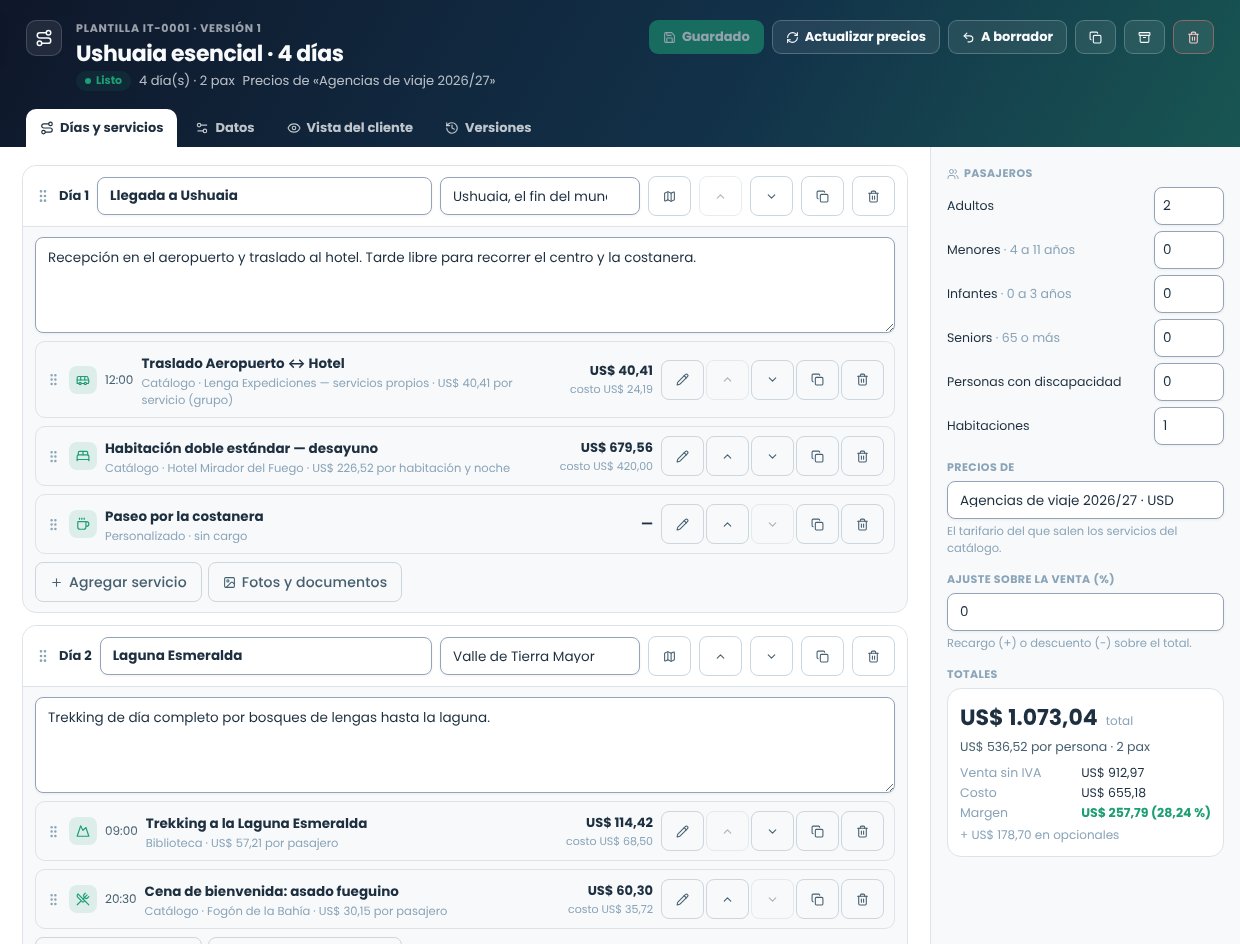
Task: Open Fotos y documentos for Día 1
Action: [305, 582]
